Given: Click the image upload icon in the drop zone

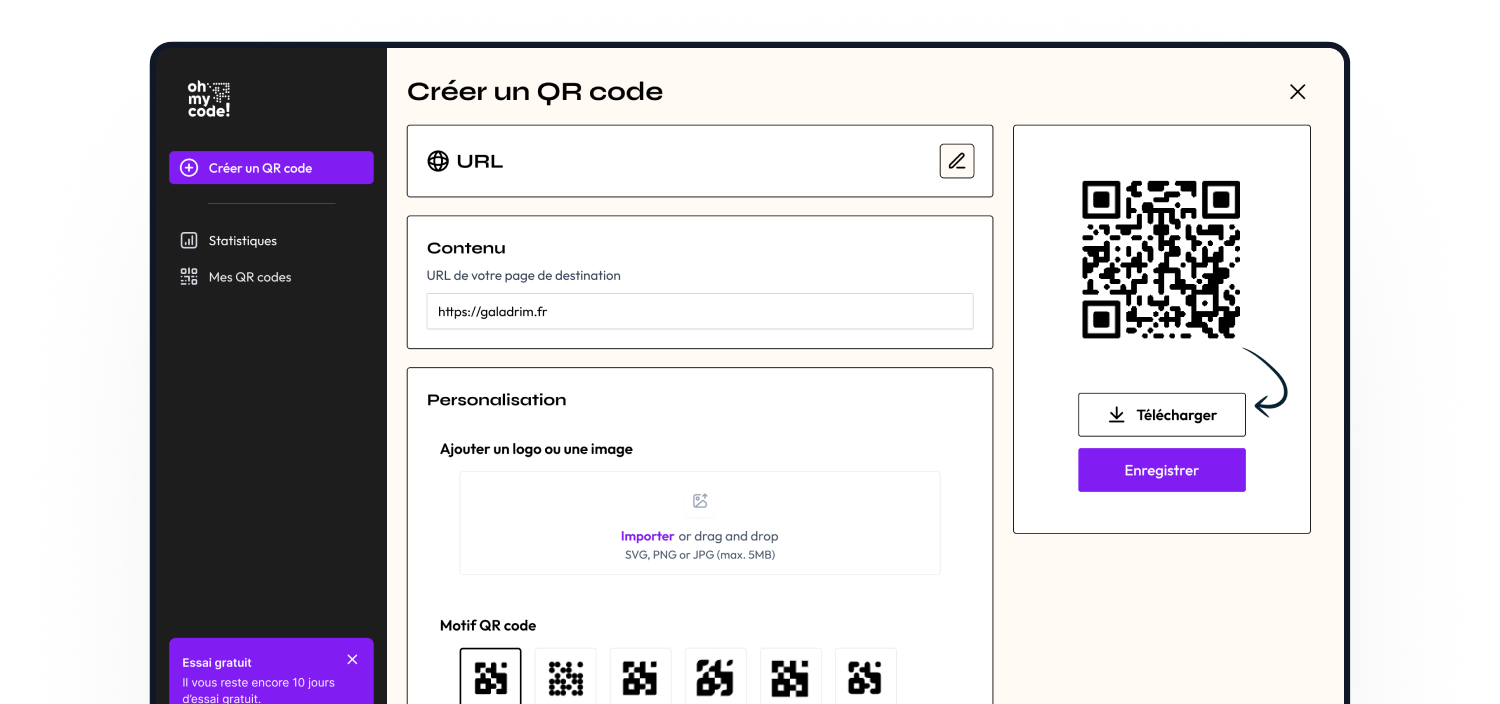Looking at the screenshot, I should pyautogui.click(x=700, y=501).
